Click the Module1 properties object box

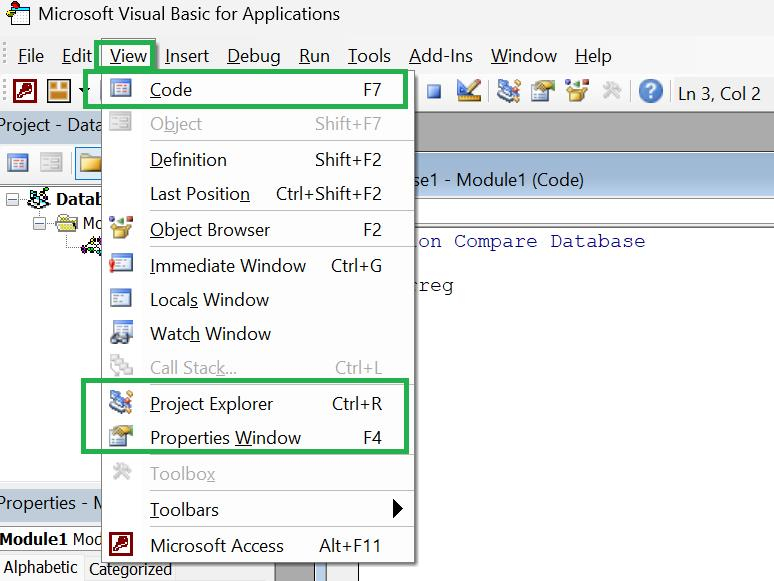[x=51, y=539]
